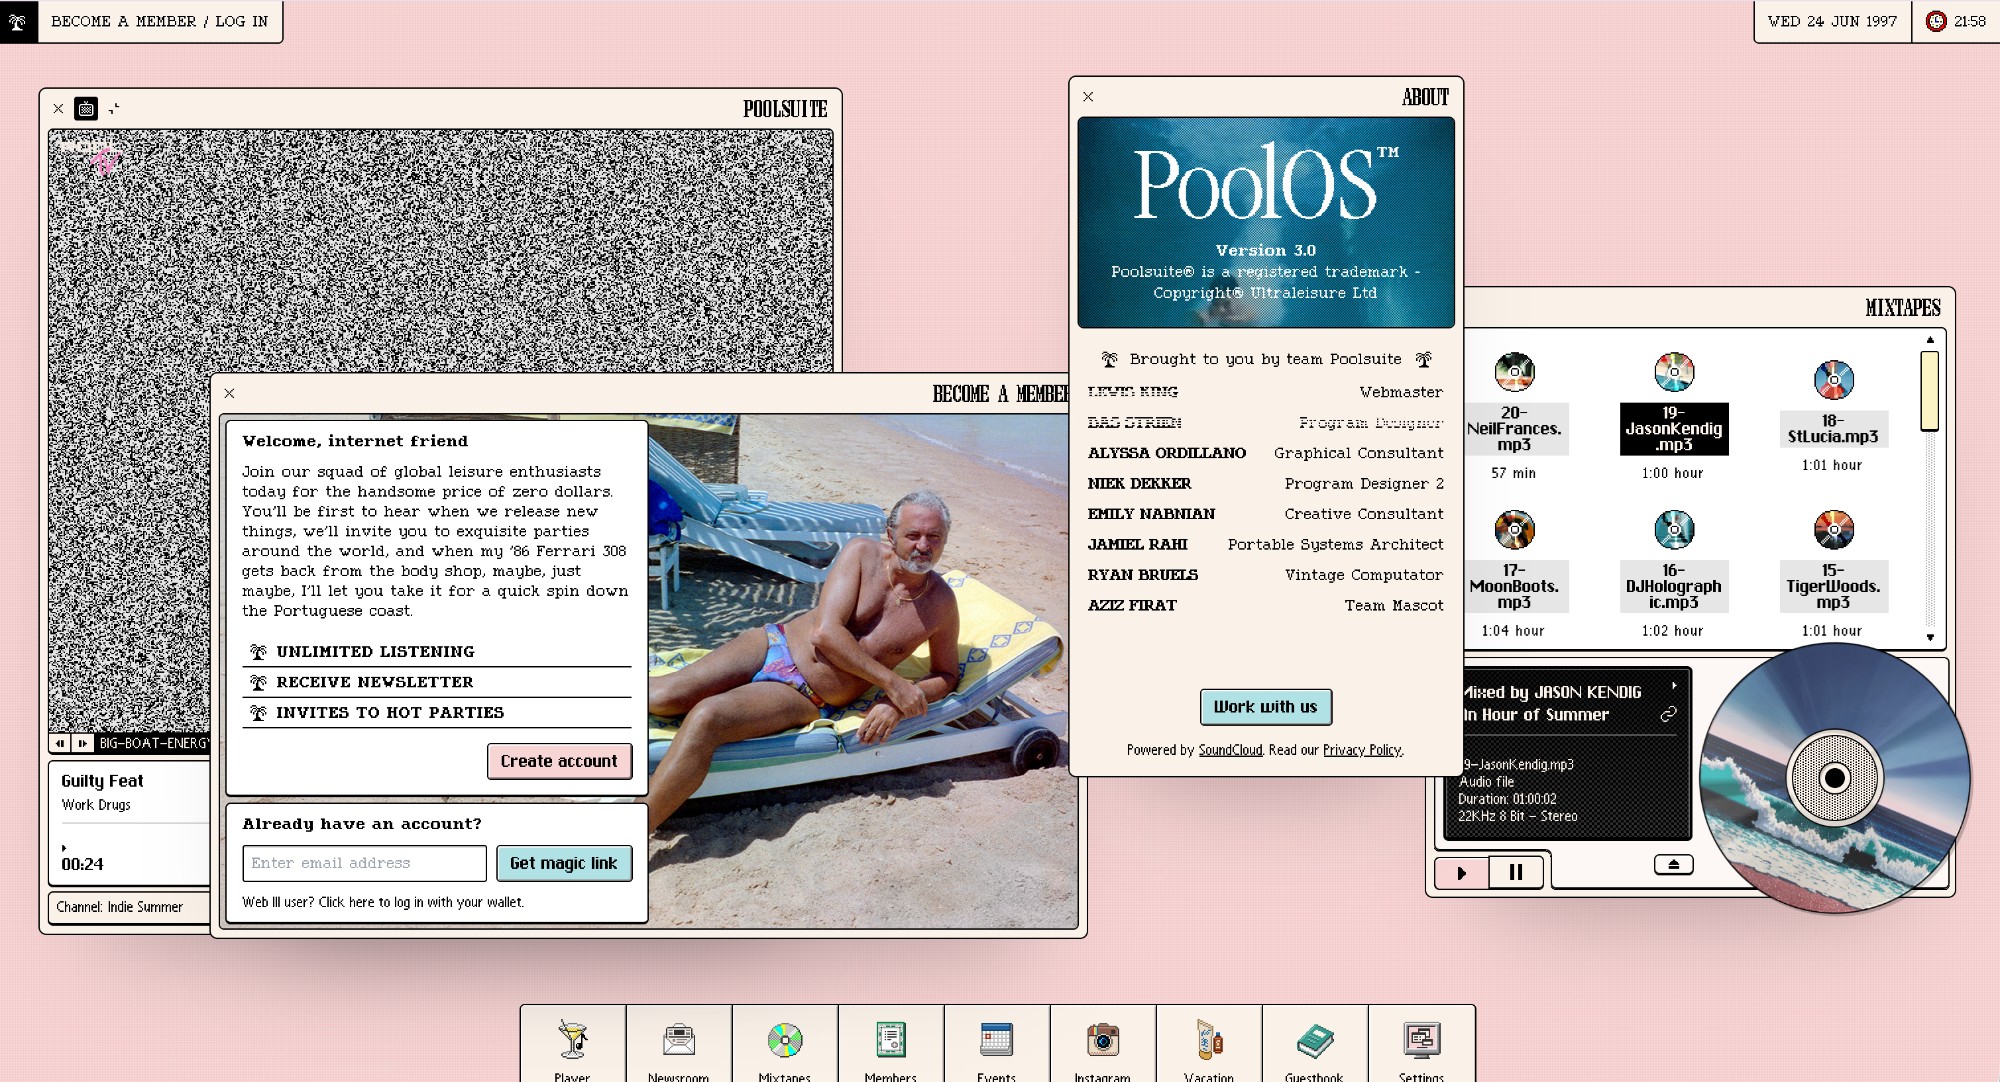
Task: Select the 20-NeilFrances.mp3 disc icon
Action: point(1514,372)
